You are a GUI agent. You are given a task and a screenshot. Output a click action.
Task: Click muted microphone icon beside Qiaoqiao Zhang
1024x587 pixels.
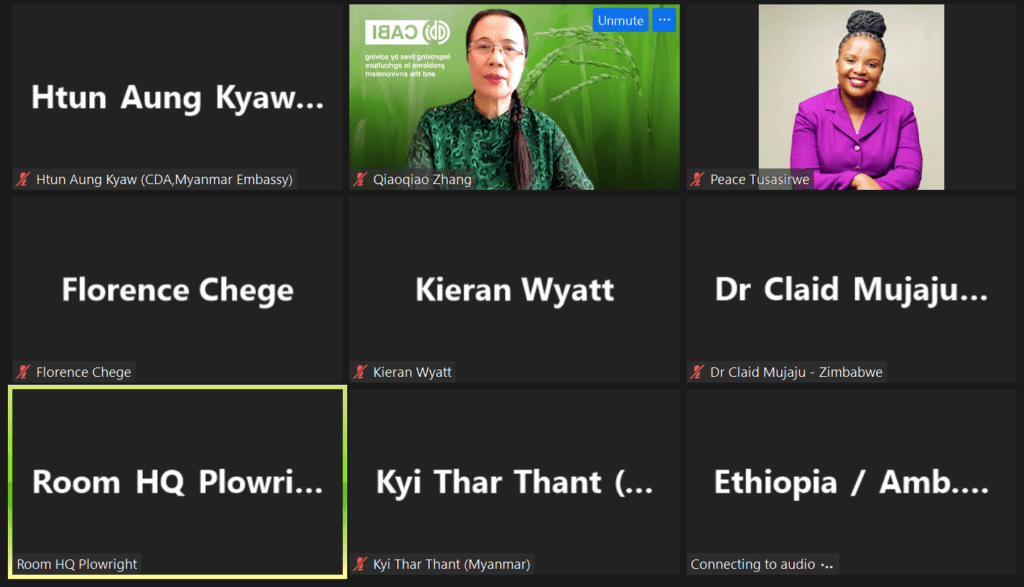pos(360,179)
